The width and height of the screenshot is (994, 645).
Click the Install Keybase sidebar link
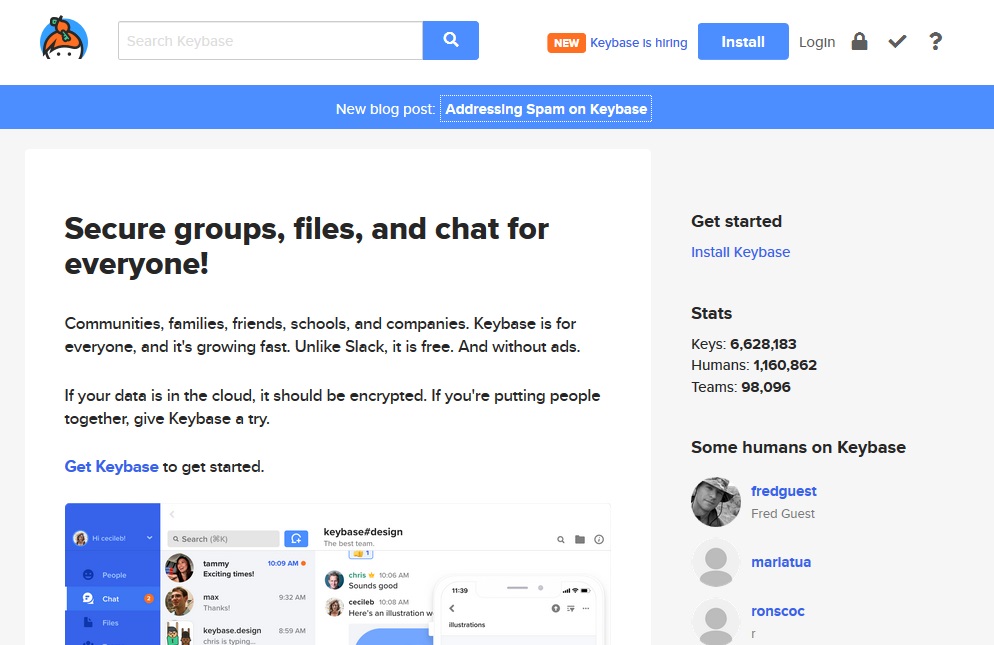coord(740,252)
